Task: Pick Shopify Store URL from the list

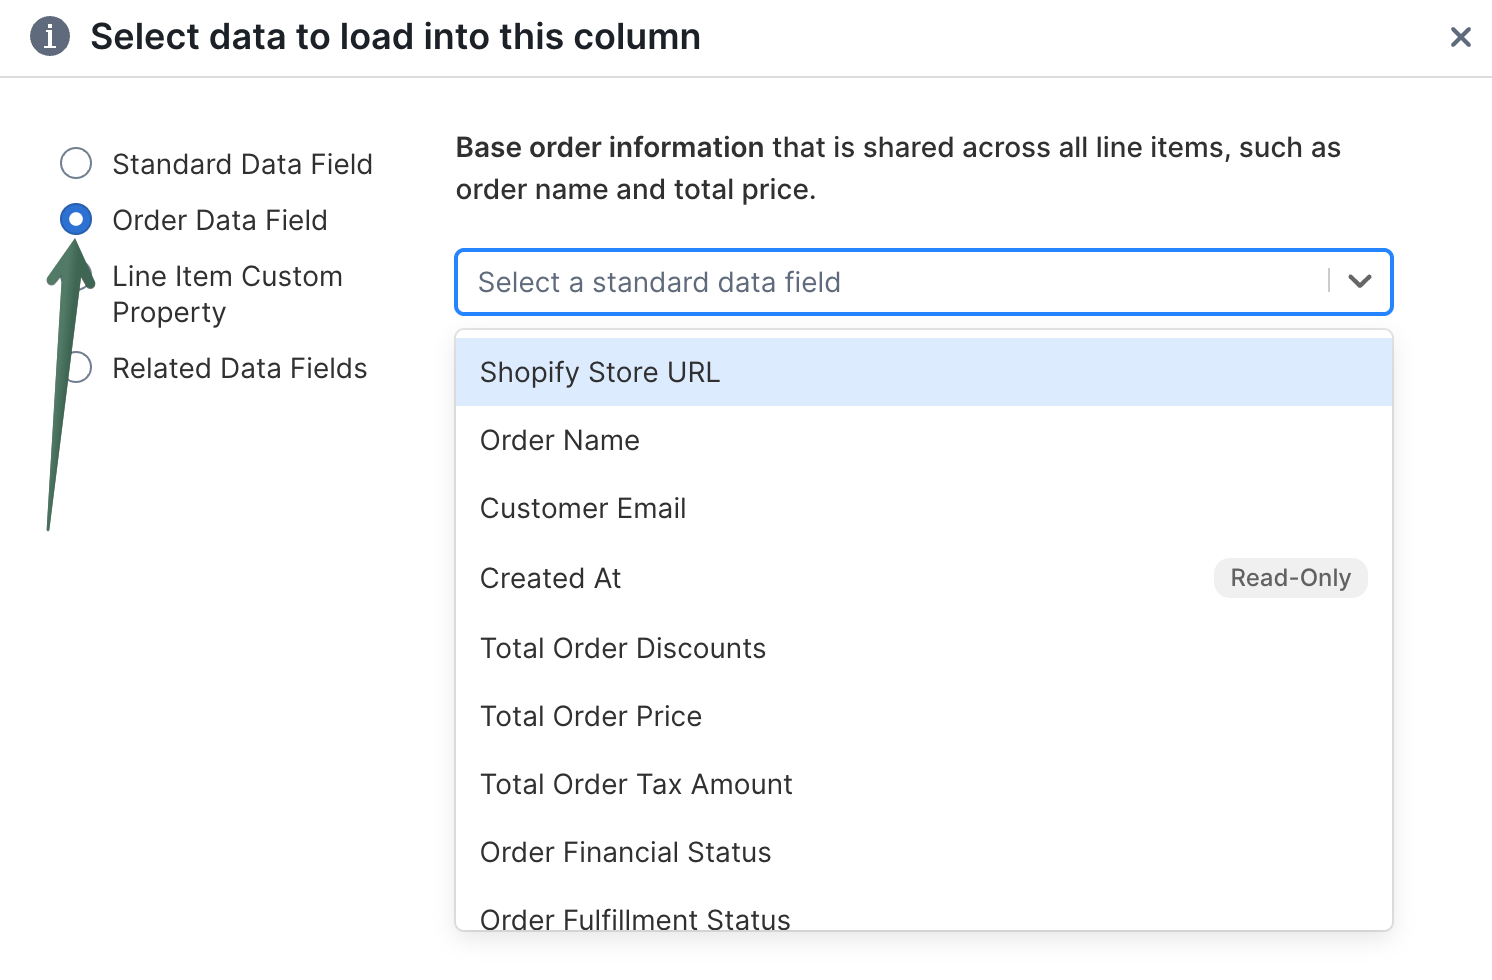Action: [600, 372]
